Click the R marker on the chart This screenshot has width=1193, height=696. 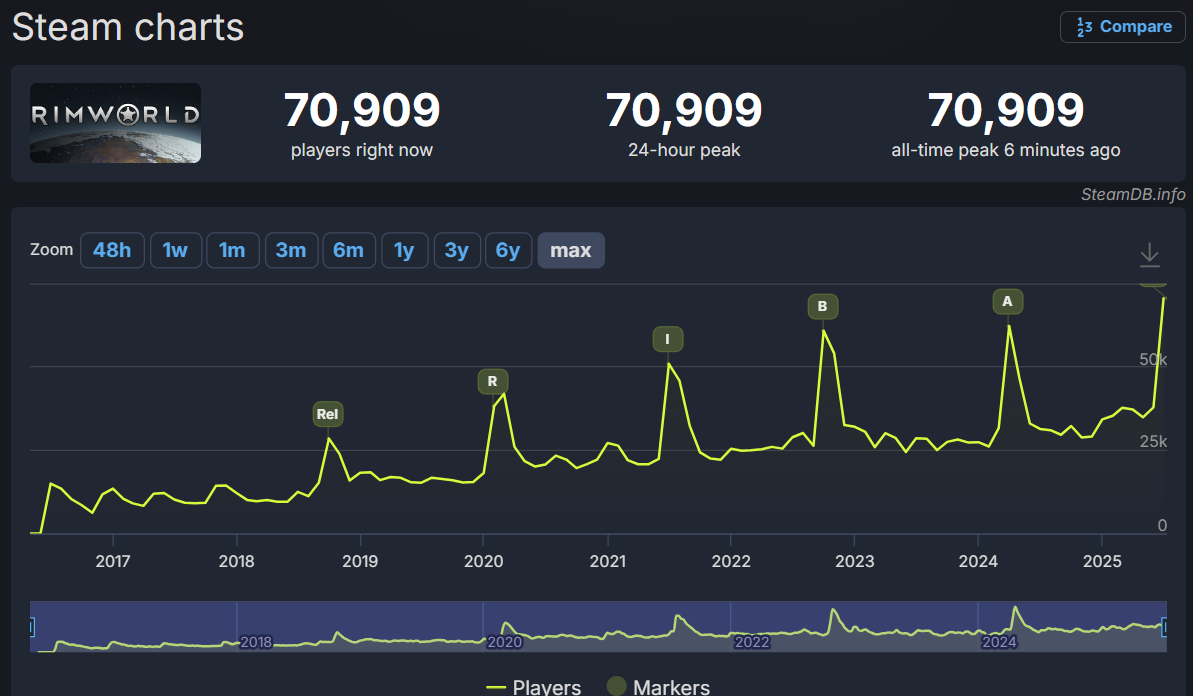(492, 381)
